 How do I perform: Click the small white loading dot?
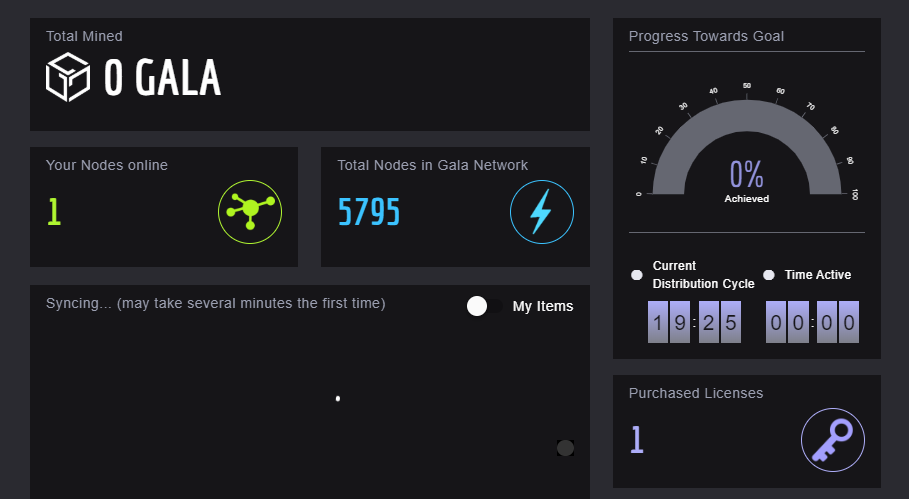(x=338, y=399)
